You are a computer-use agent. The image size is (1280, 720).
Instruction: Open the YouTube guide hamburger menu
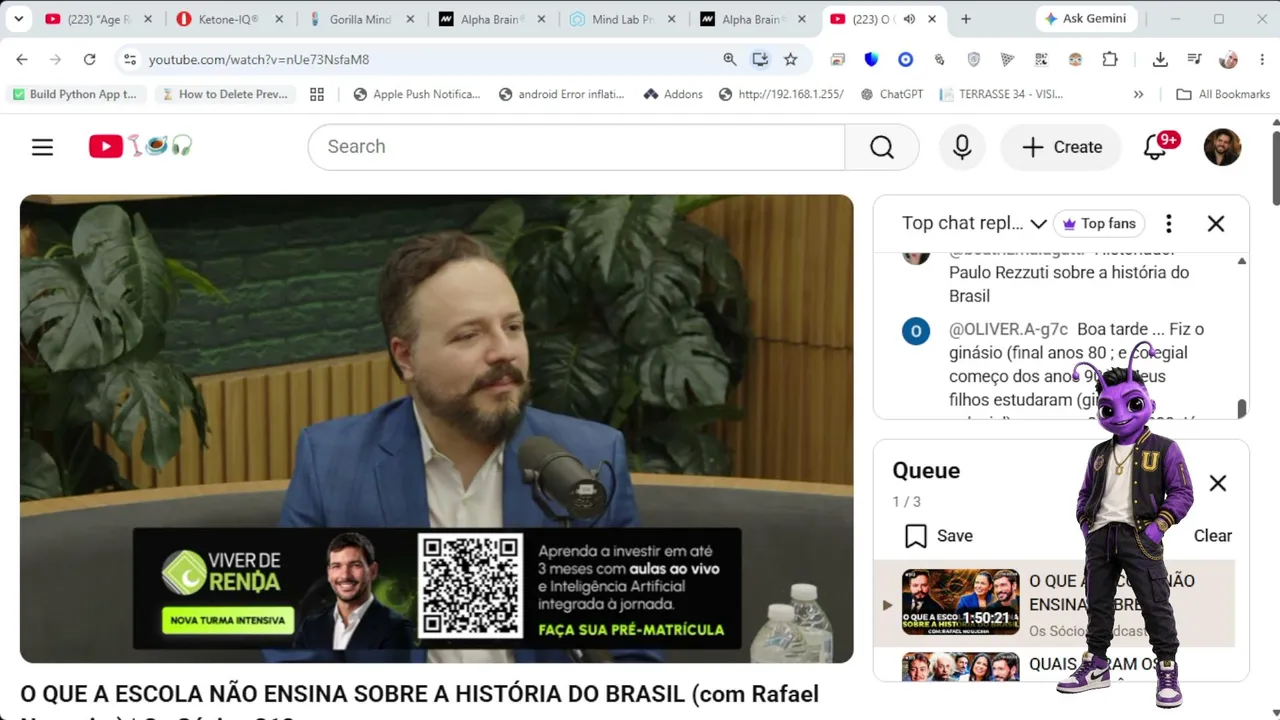(x=42, y=147)
